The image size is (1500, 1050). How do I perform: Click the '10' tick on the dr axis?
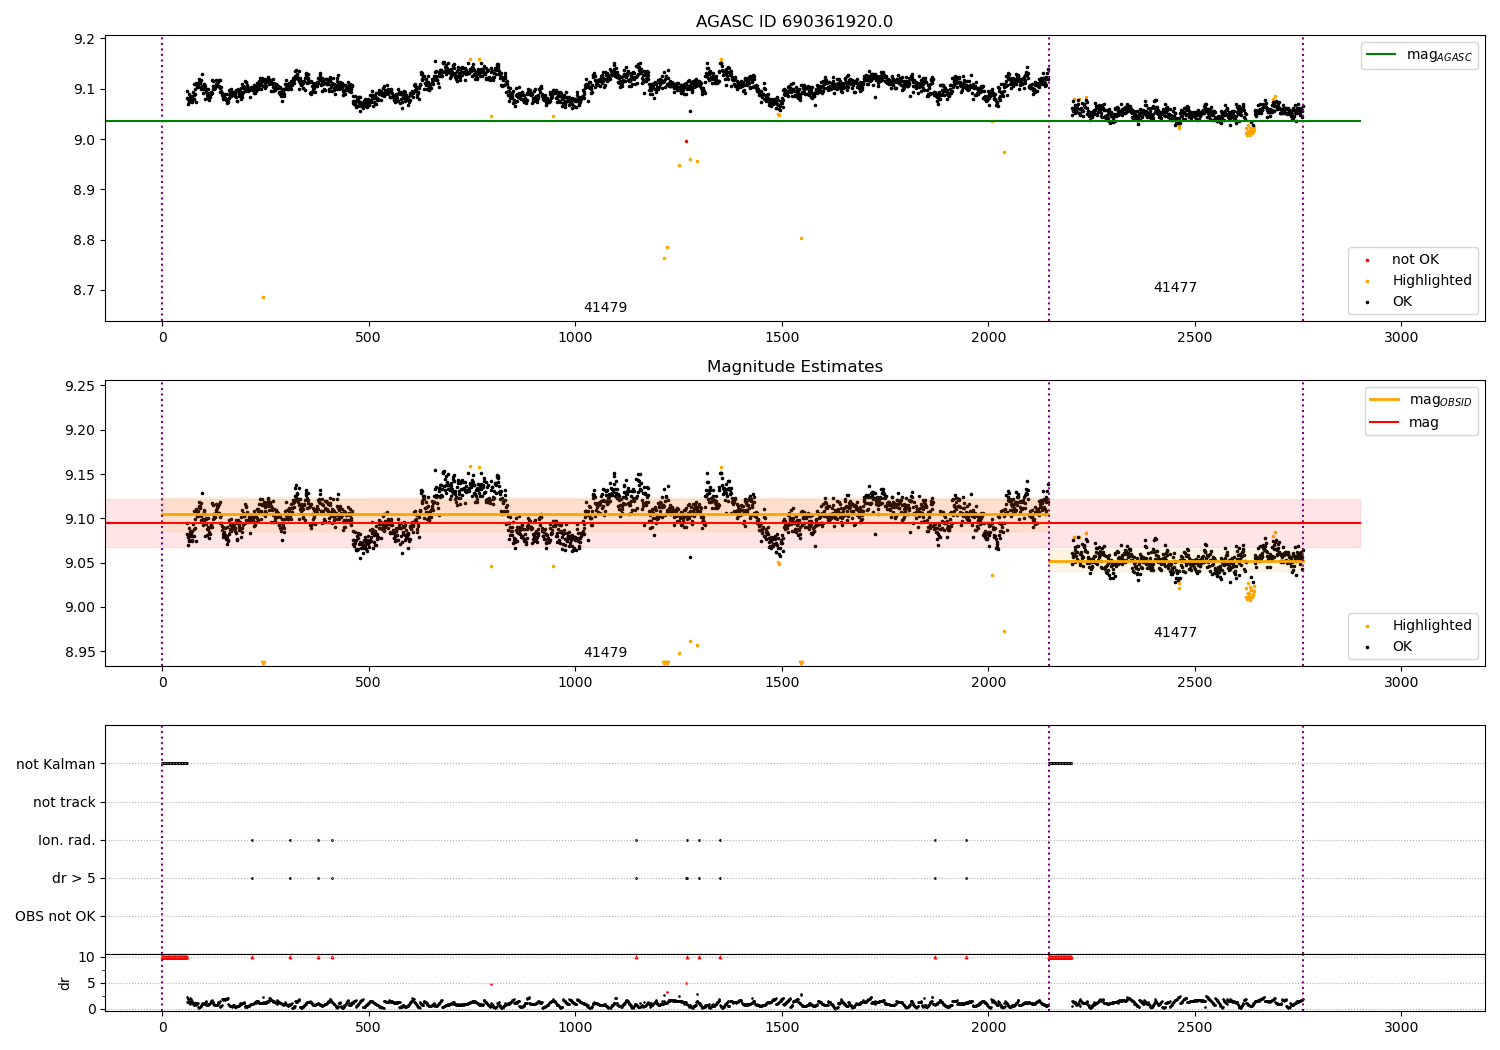pos(87,958)
